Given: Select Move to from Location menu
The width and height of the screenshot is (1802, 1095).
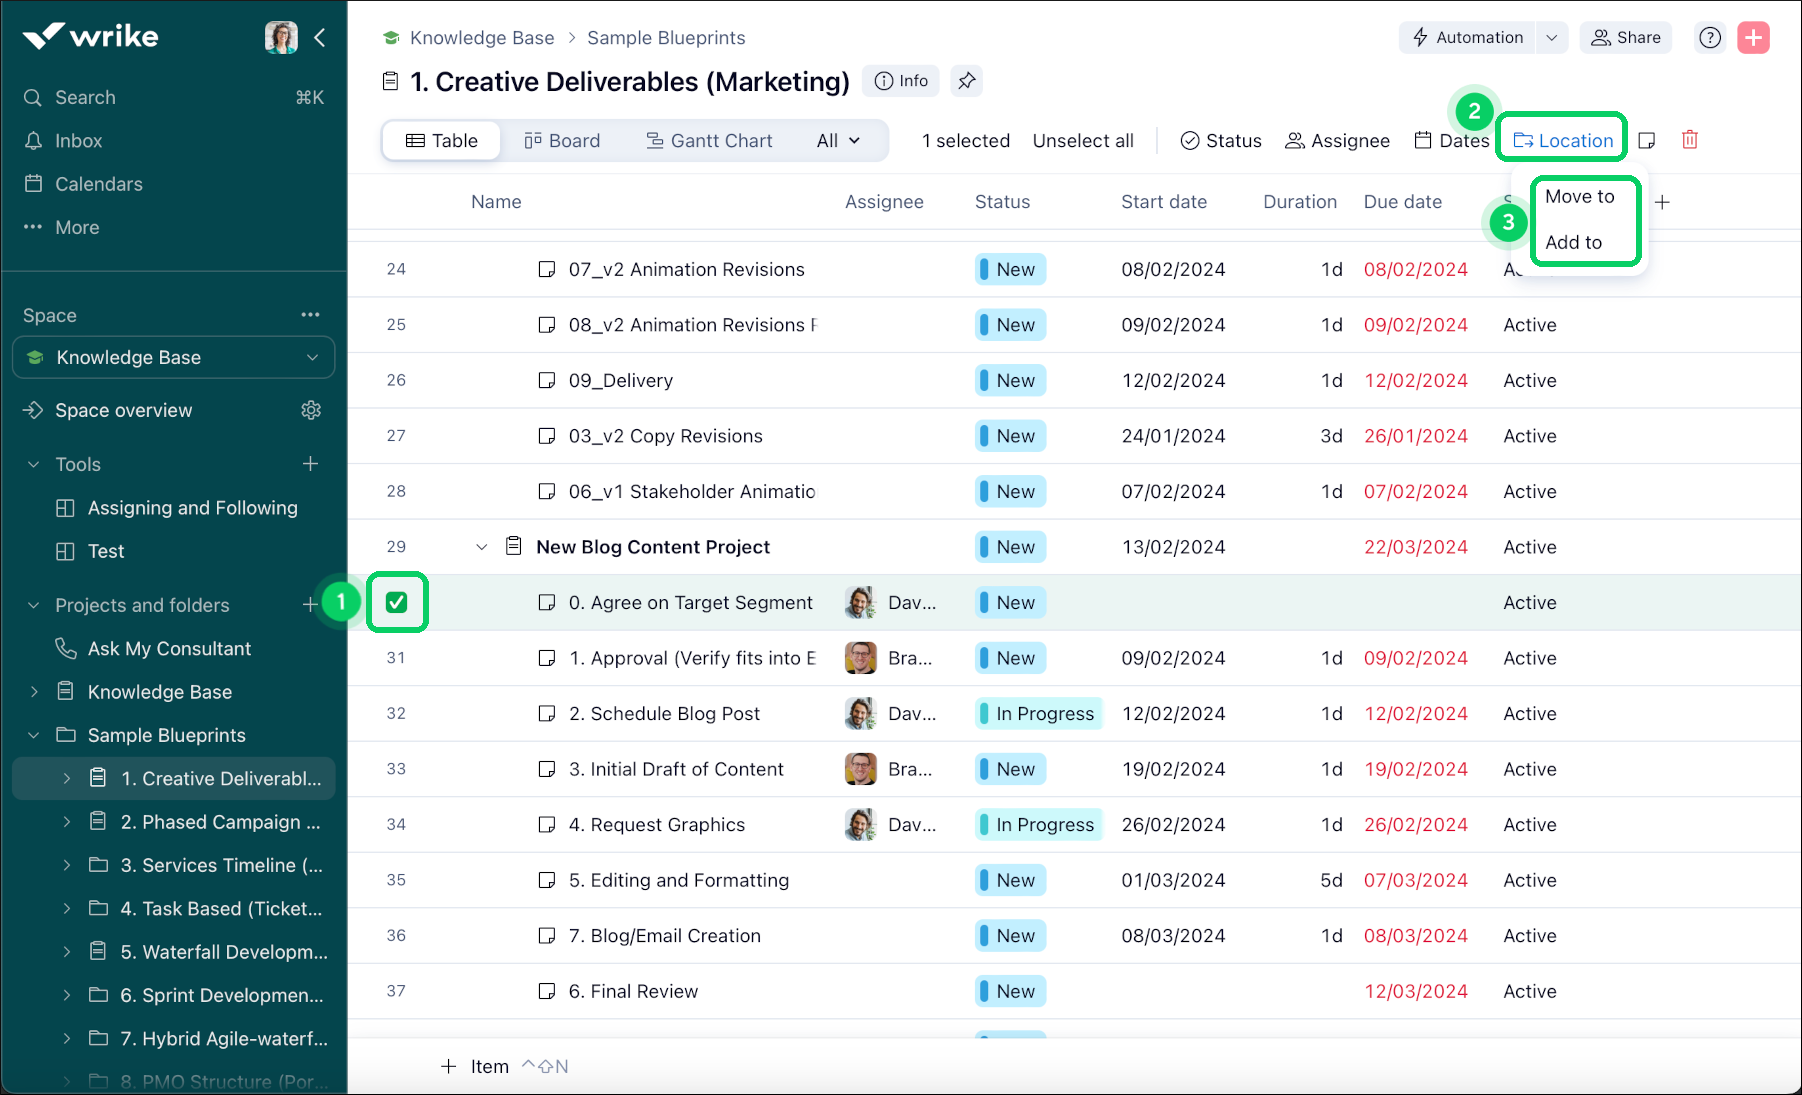Looking at the screenshot, I should (x=1579, y=197).
